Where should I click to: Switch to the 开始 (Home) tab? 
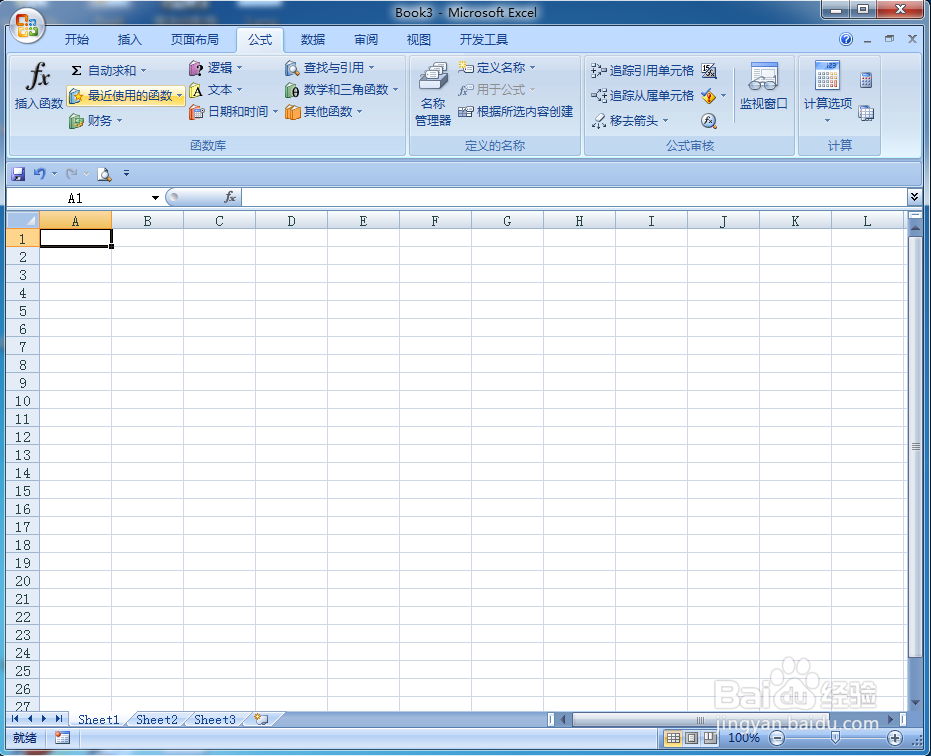click(x=77, y=40)
